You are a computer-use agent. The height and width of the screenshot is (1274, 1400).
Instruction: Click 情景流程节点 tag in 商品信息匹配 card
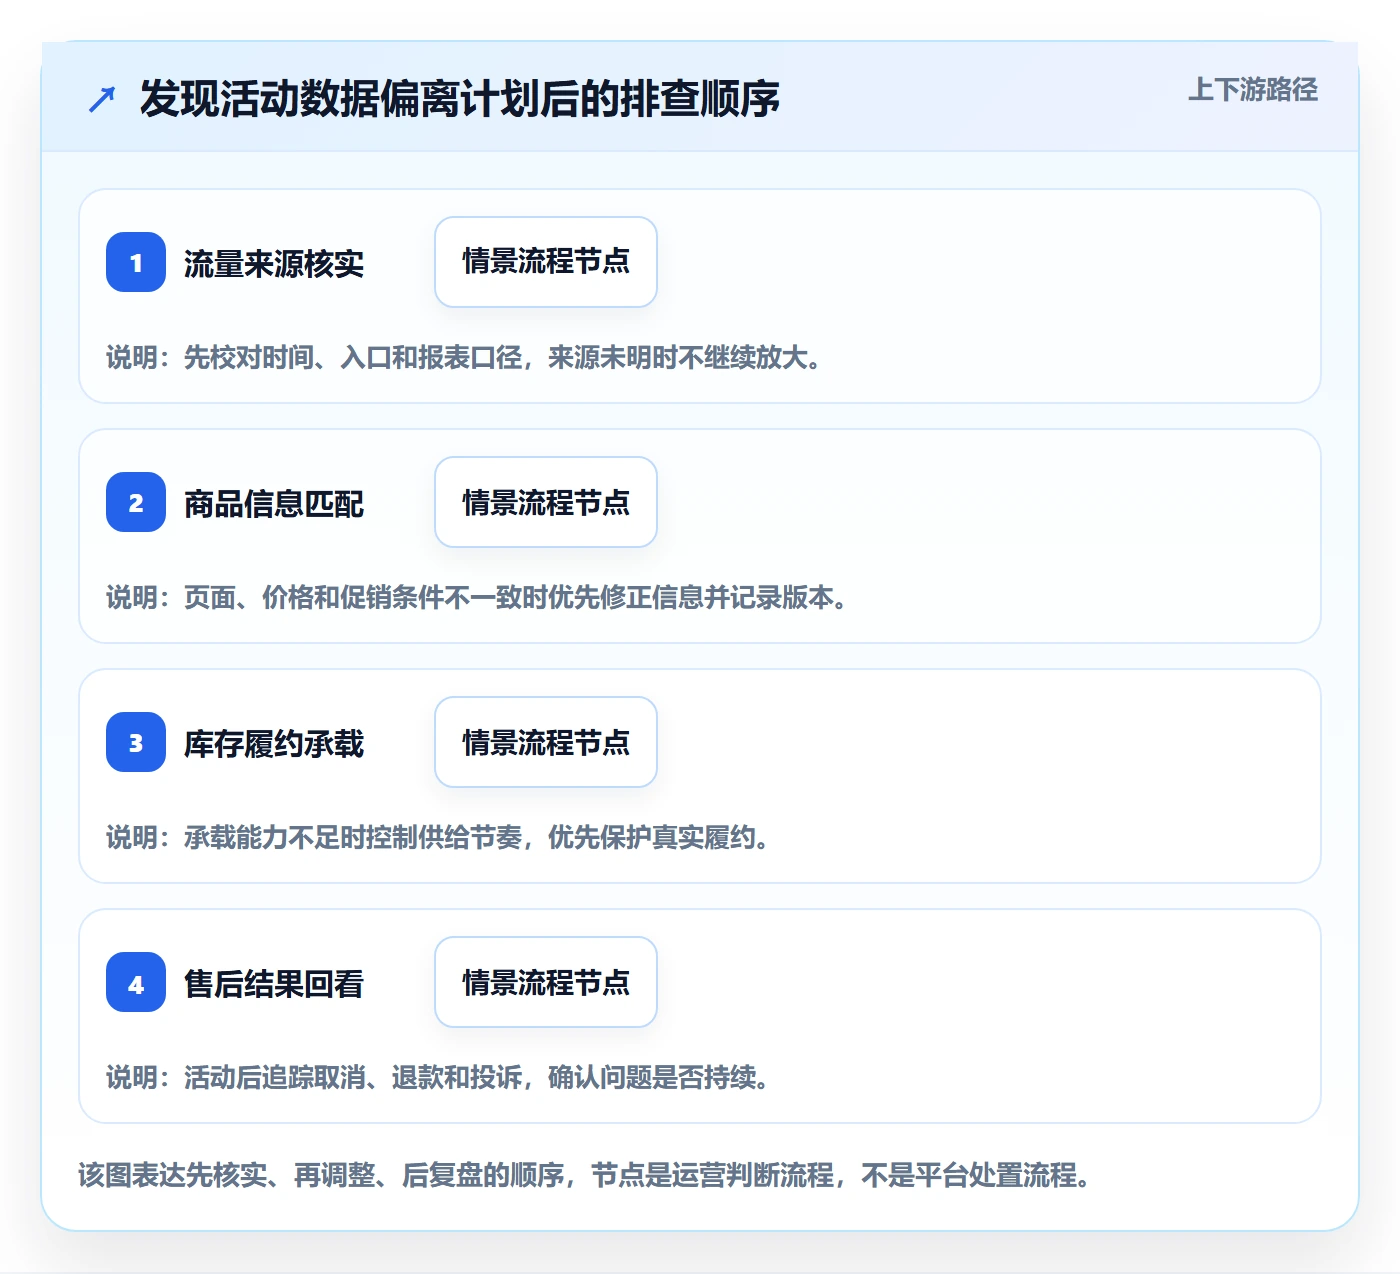pyautogui.click(x=546, y=502)
